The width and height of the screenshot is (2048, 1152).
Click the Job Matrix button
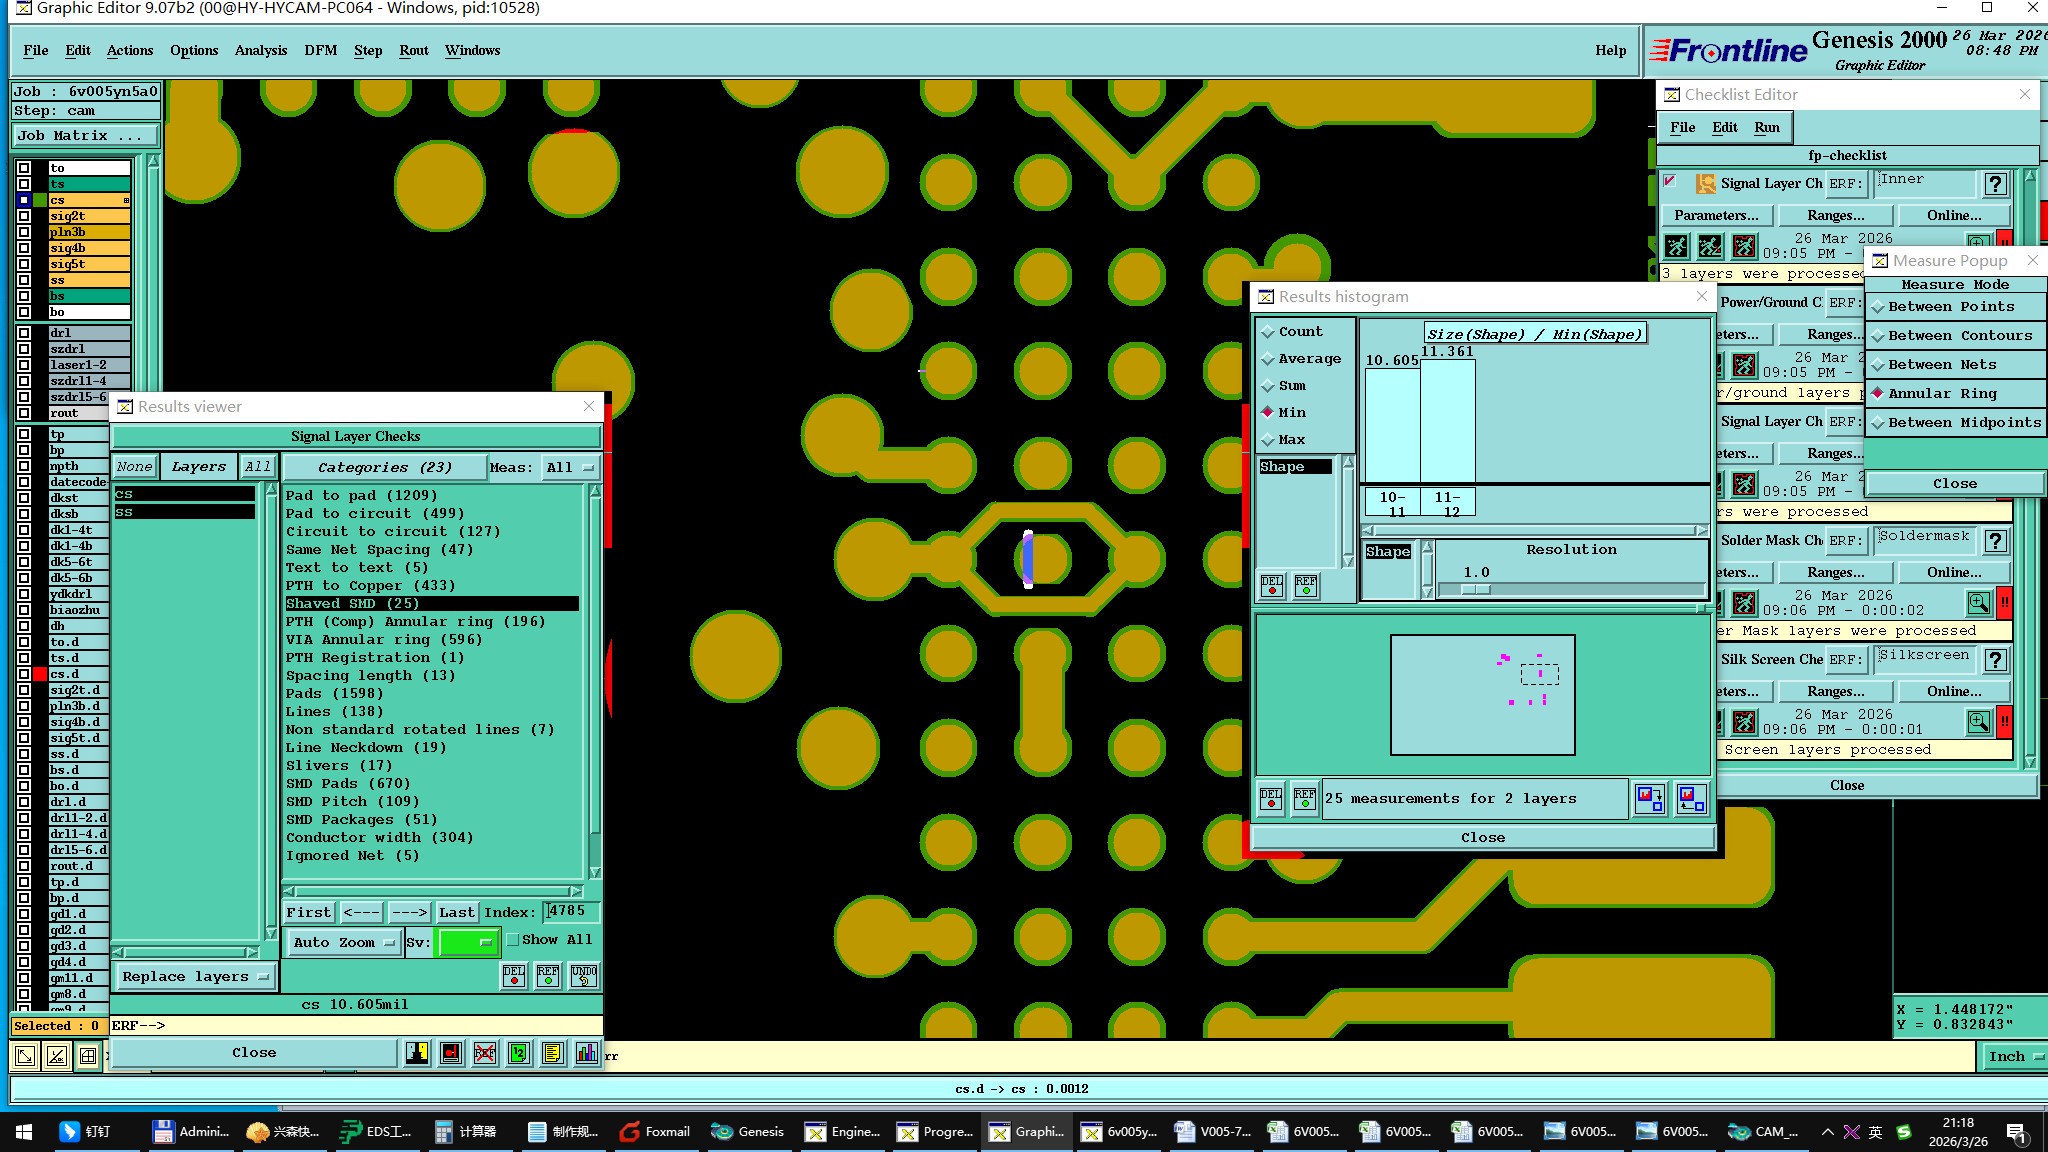click(86, 136)
